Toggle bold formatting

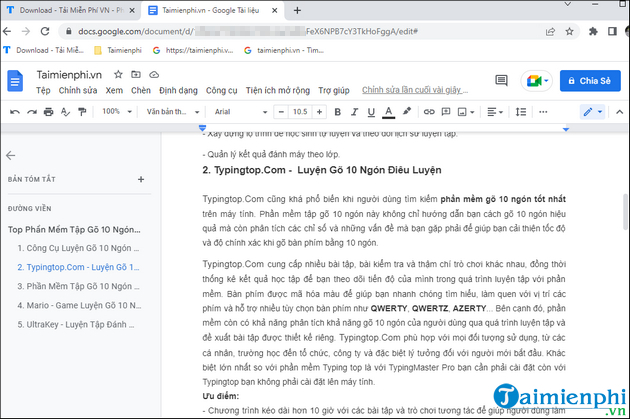[338, 112]
